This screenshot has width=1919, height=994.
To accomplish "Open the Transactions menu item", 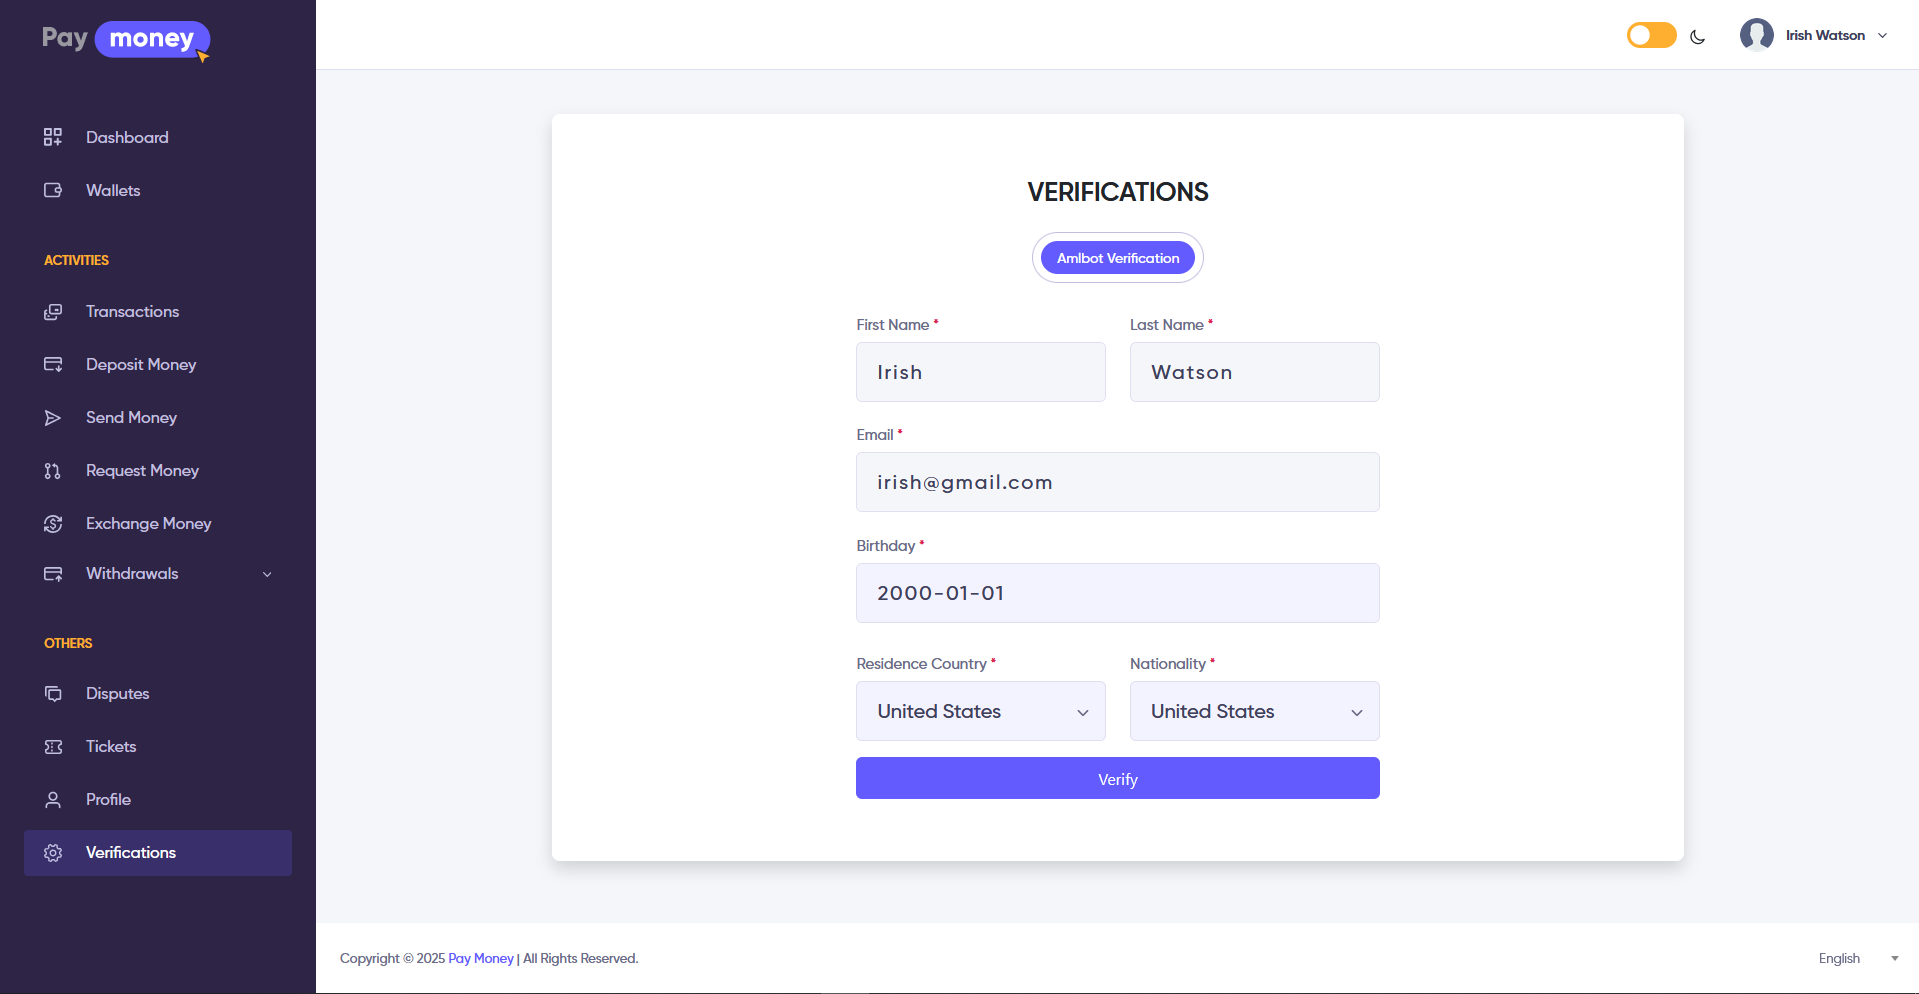I will (x=132, y=311).
